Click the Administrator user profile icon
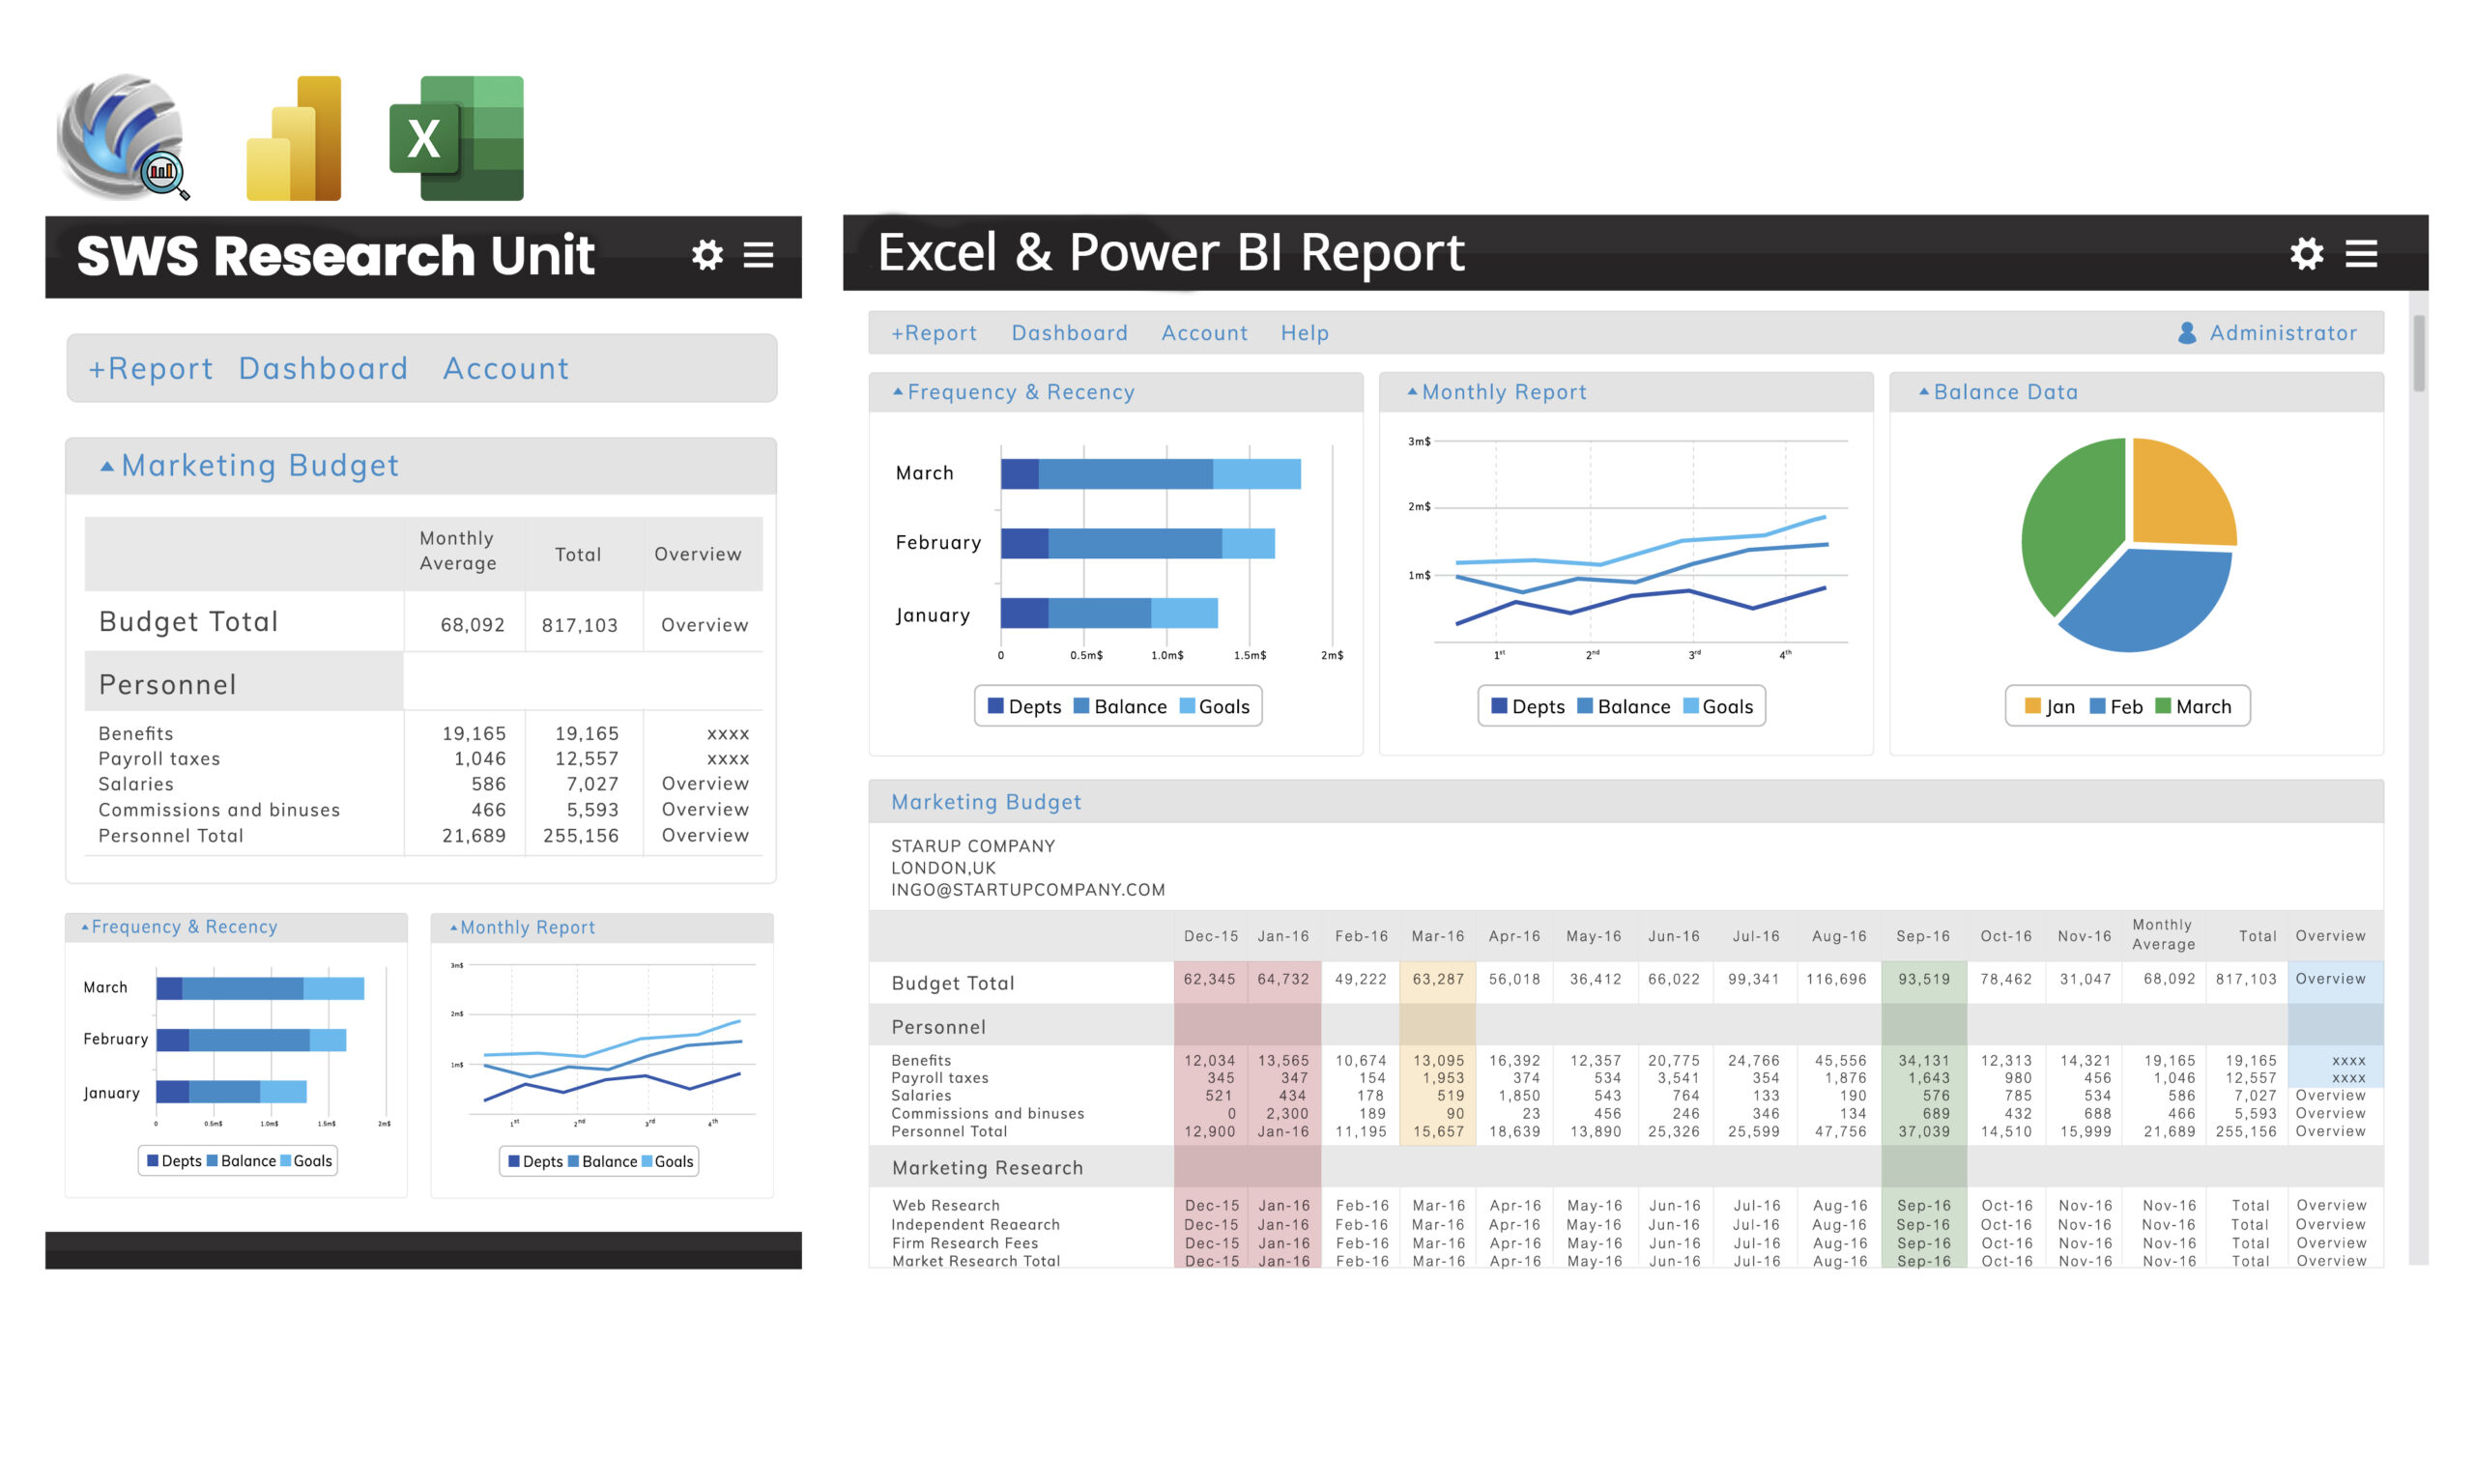2474x1484 pixels. (x=2187, y=333)
